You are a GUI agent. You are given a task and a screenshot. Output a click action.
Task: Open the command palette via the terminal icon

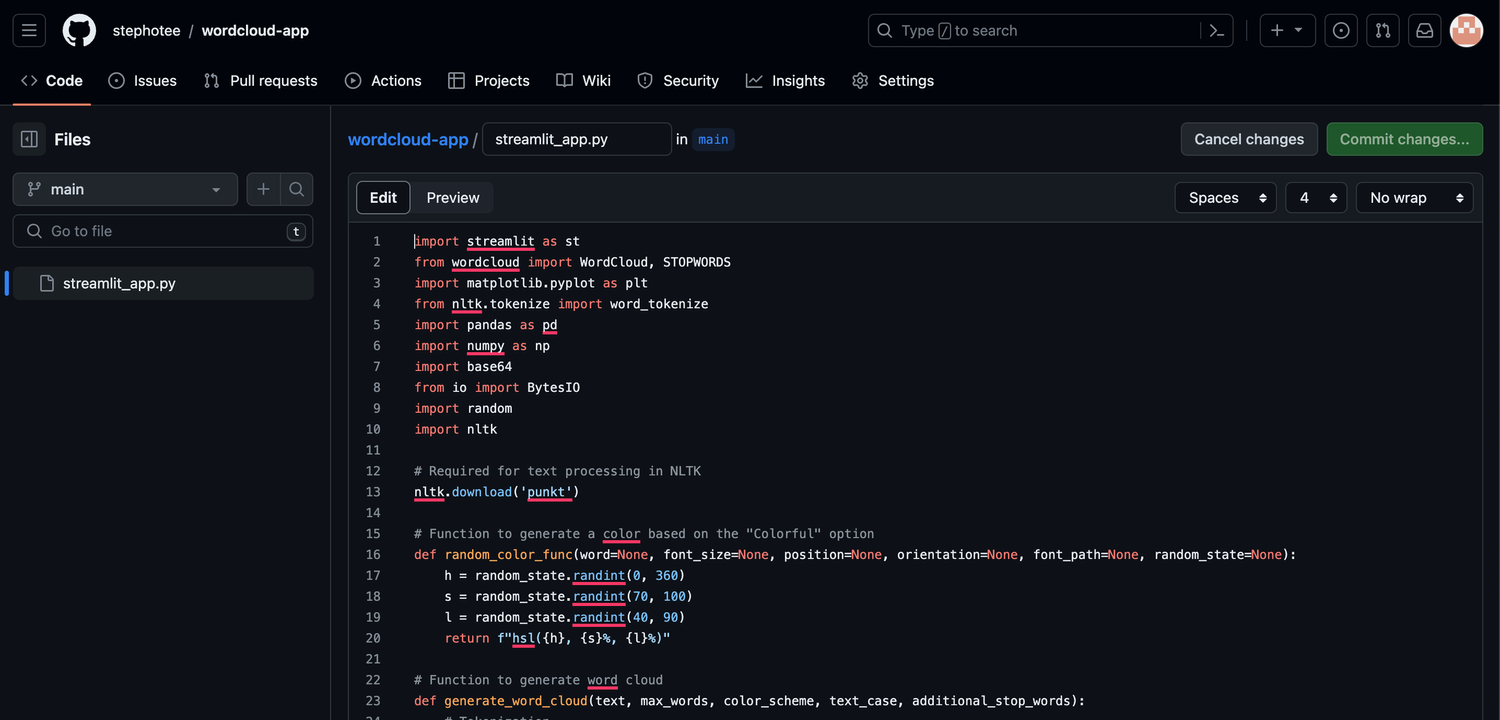tap(1216, 30)
